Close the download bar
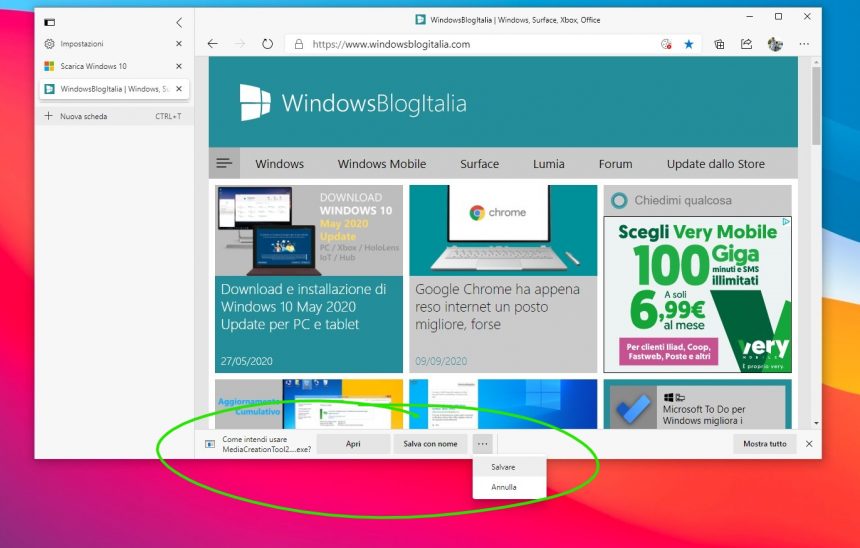 click(x=809, y=444)
